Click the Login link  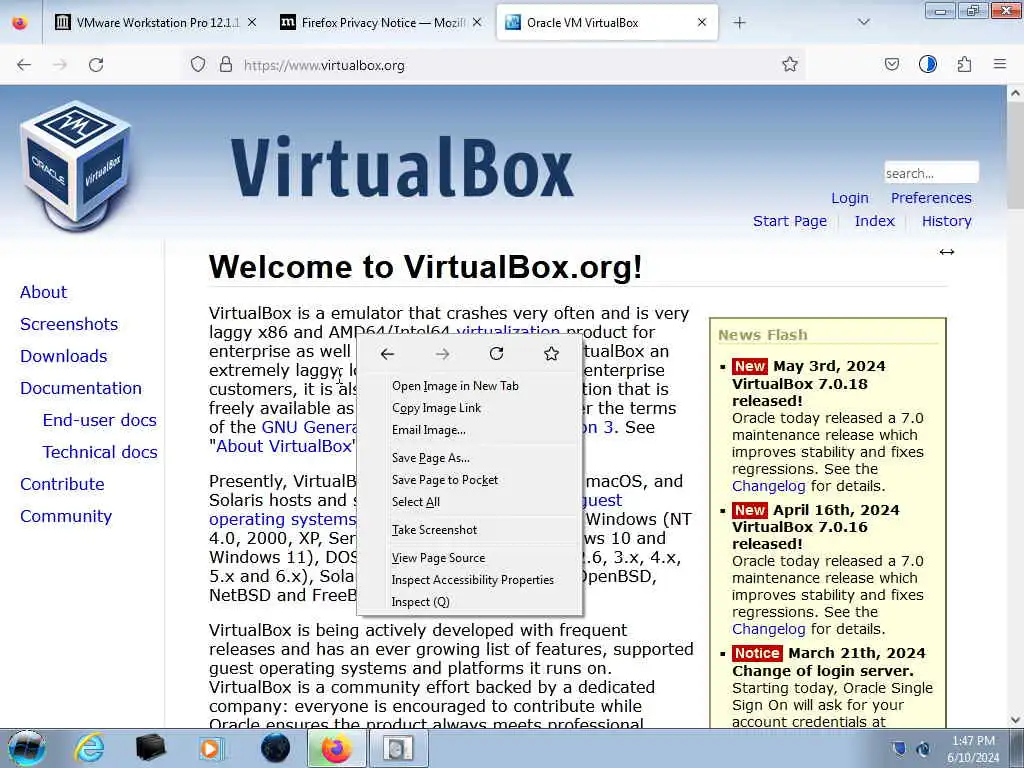pos(850,198)
